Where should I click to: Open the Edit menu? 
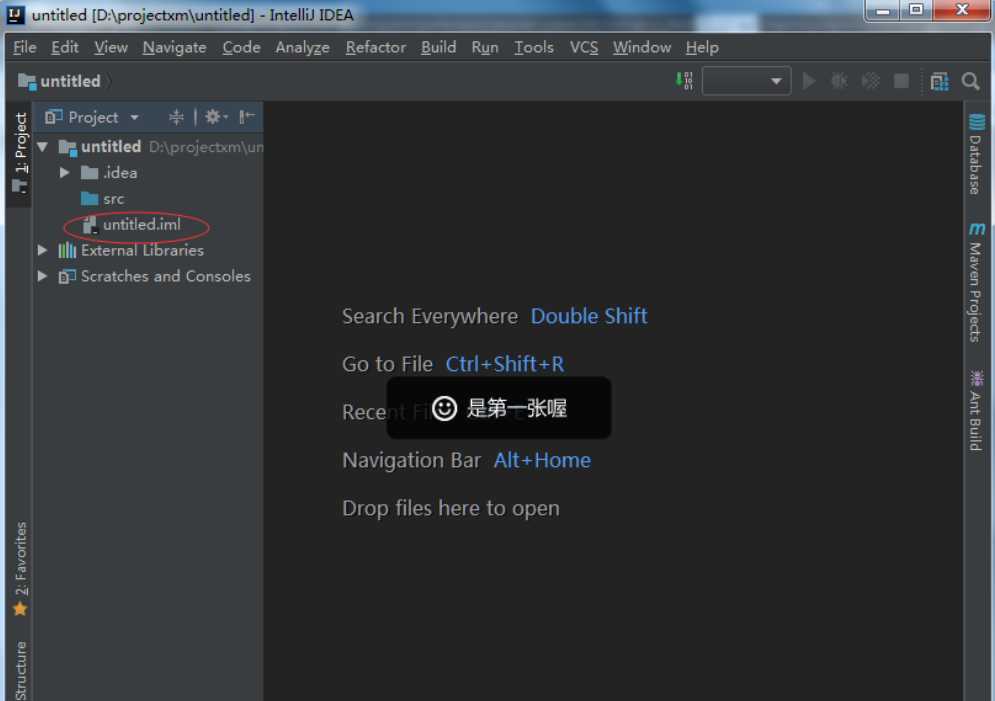point(65,48)
